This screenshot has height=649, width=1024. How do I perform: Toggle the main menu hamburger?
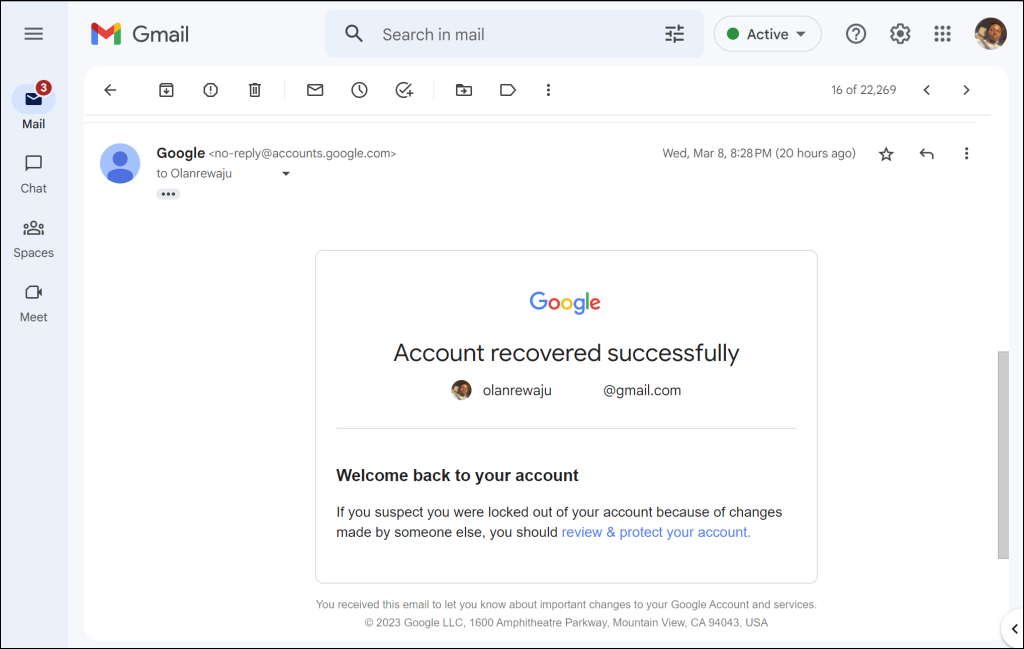tap(34, 34)
